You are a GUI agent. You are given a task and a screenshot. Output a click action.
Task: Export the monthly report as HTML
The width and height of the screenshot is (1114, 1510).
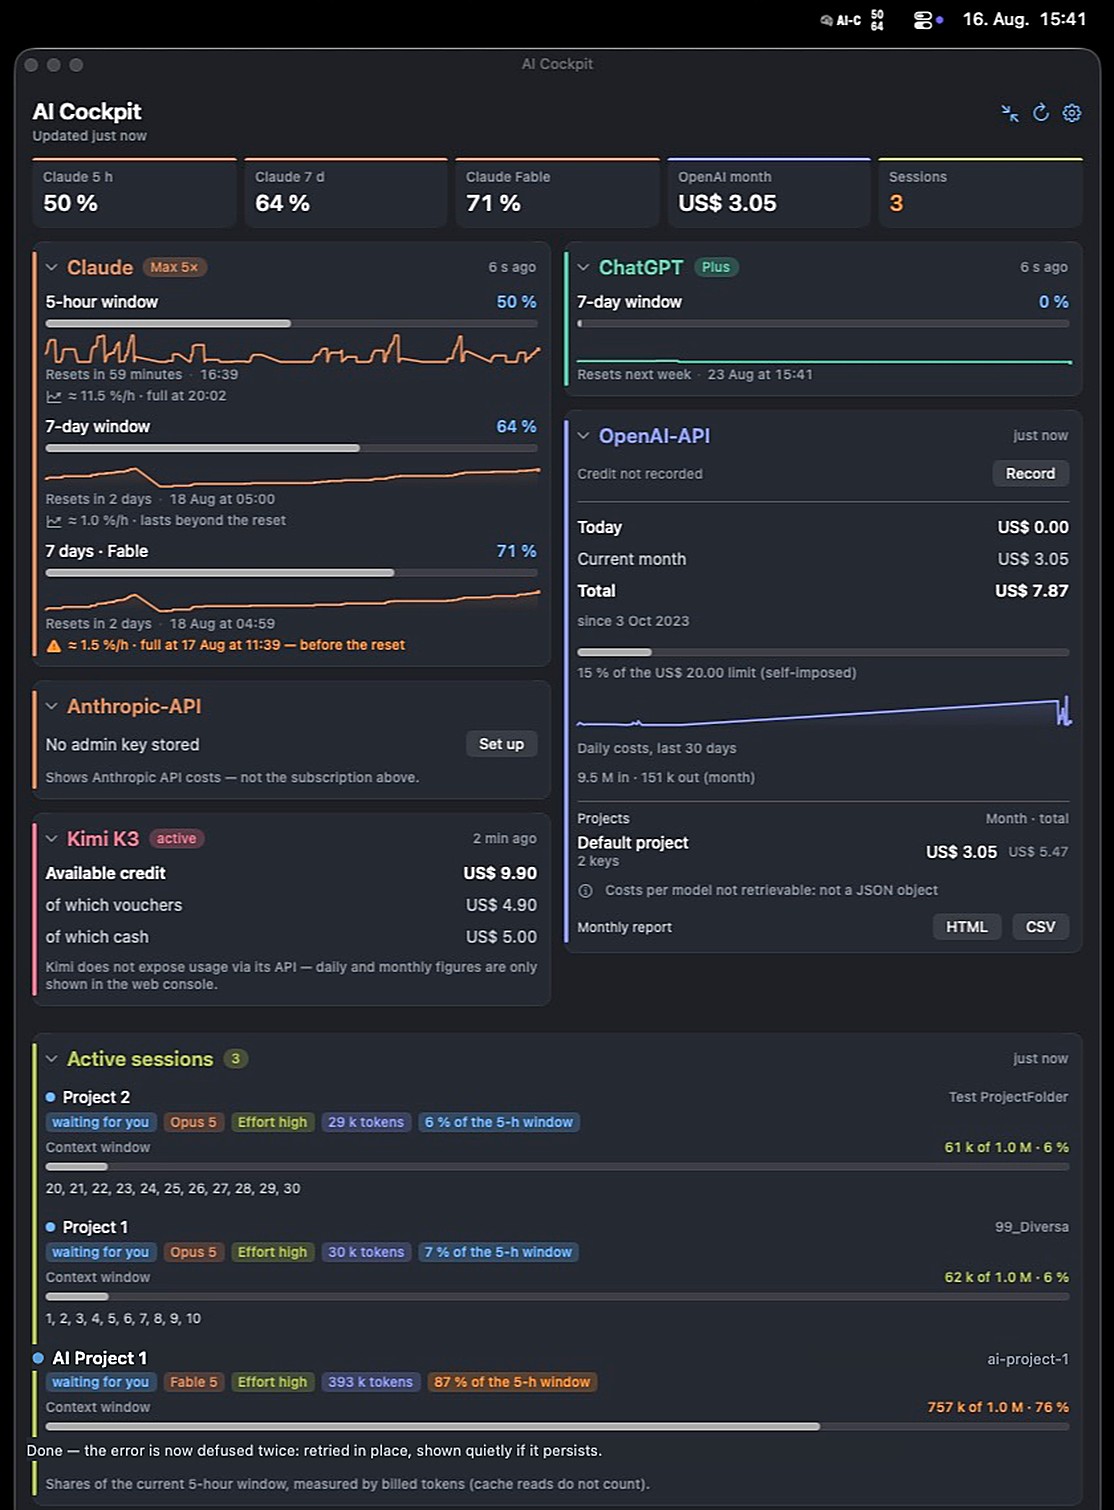click(x=966, y=927)
